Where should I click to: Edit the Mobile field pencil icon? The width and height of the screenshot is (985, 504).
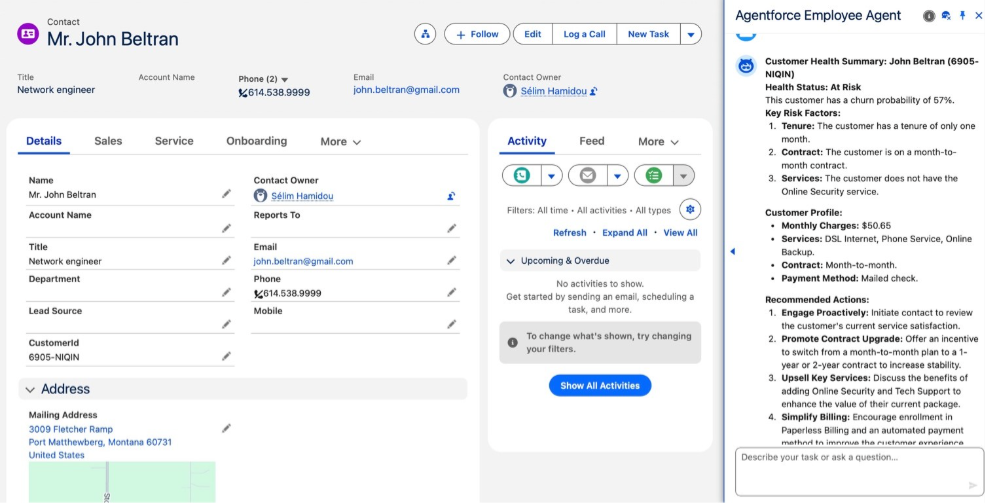pyautogui.click(x=451, y=324)
